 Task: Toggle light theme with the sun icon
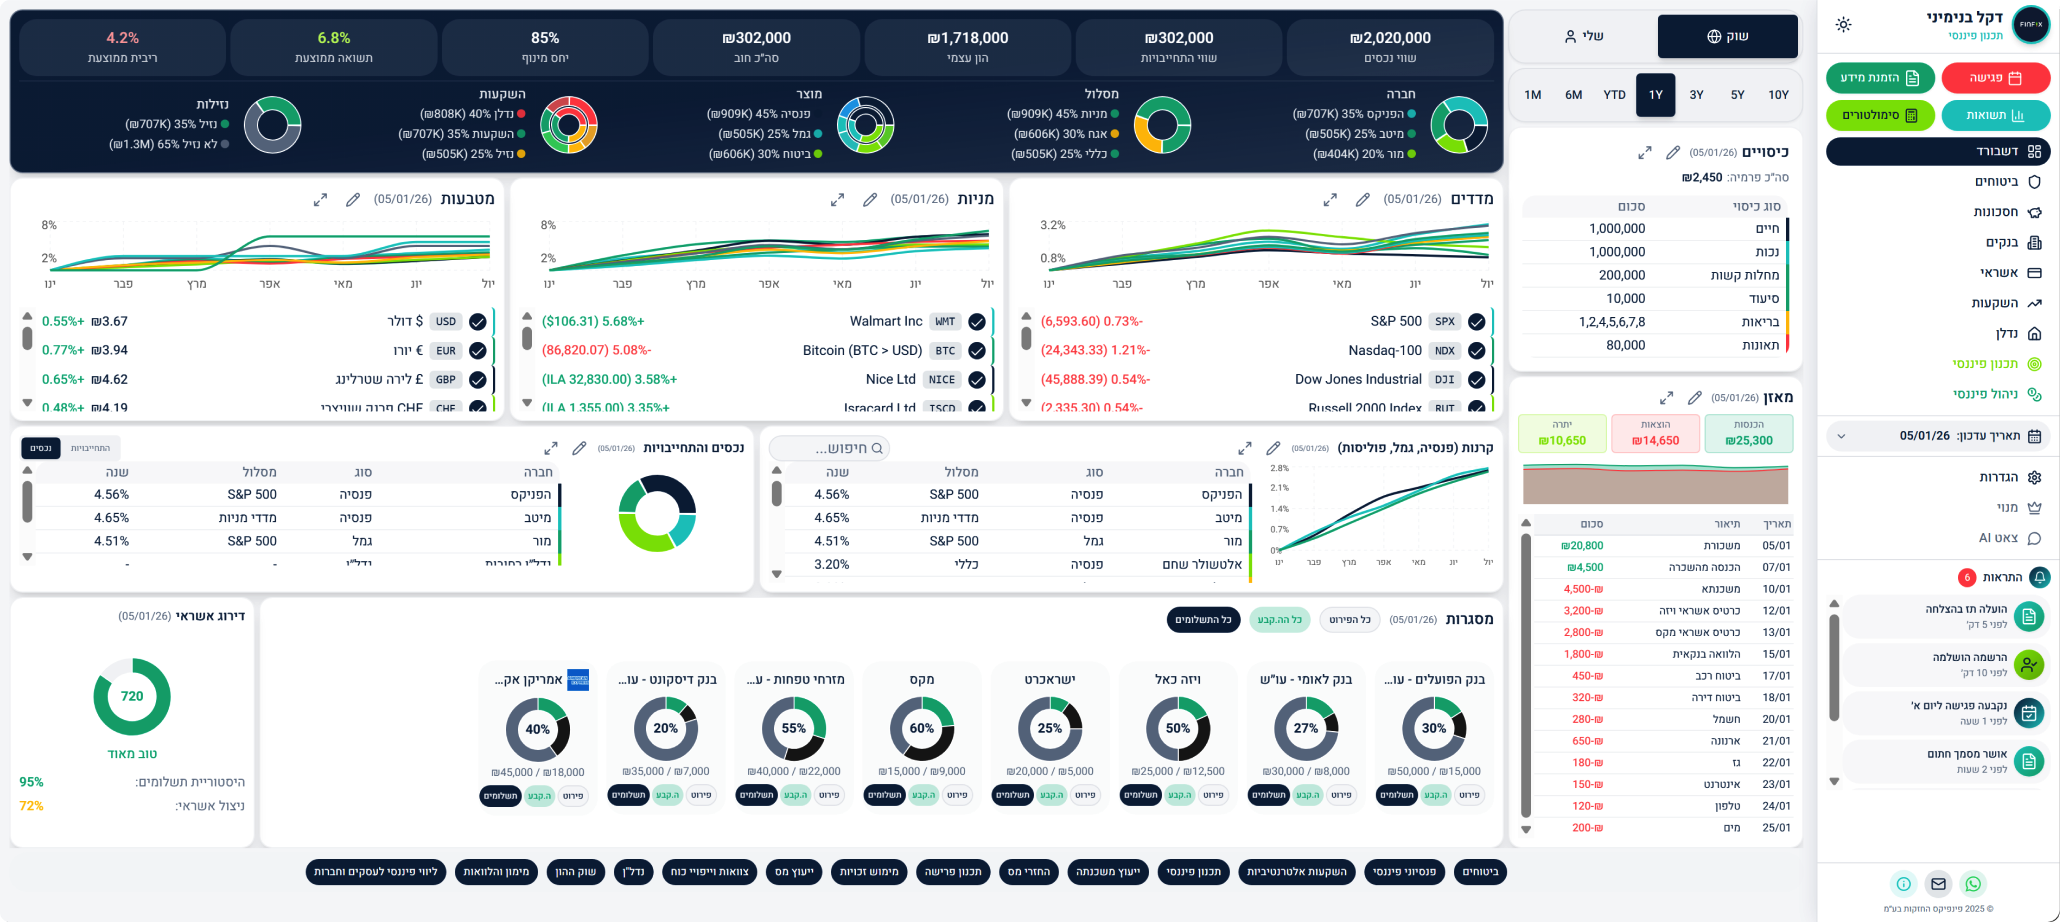tap(1843, 25)
